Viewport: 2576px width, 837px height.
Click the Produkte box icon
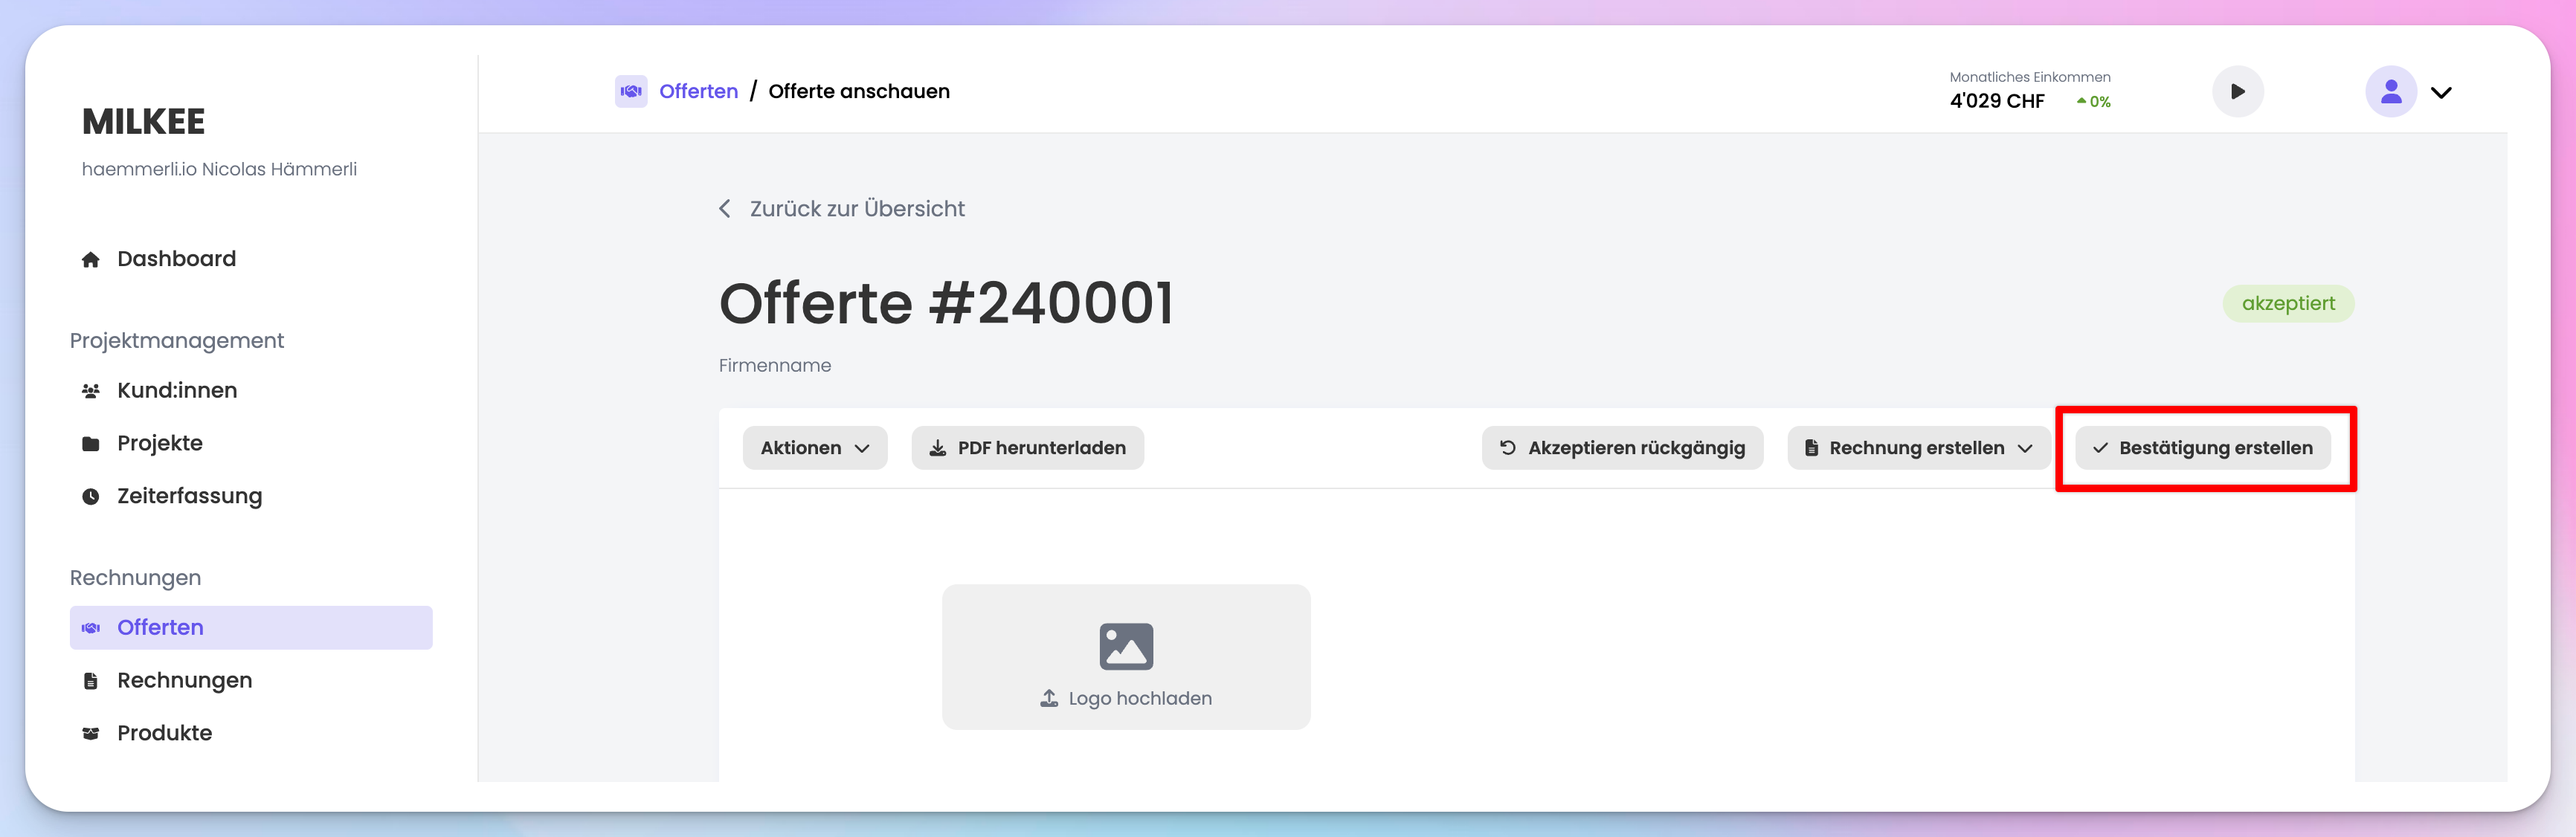pos(91,734)
